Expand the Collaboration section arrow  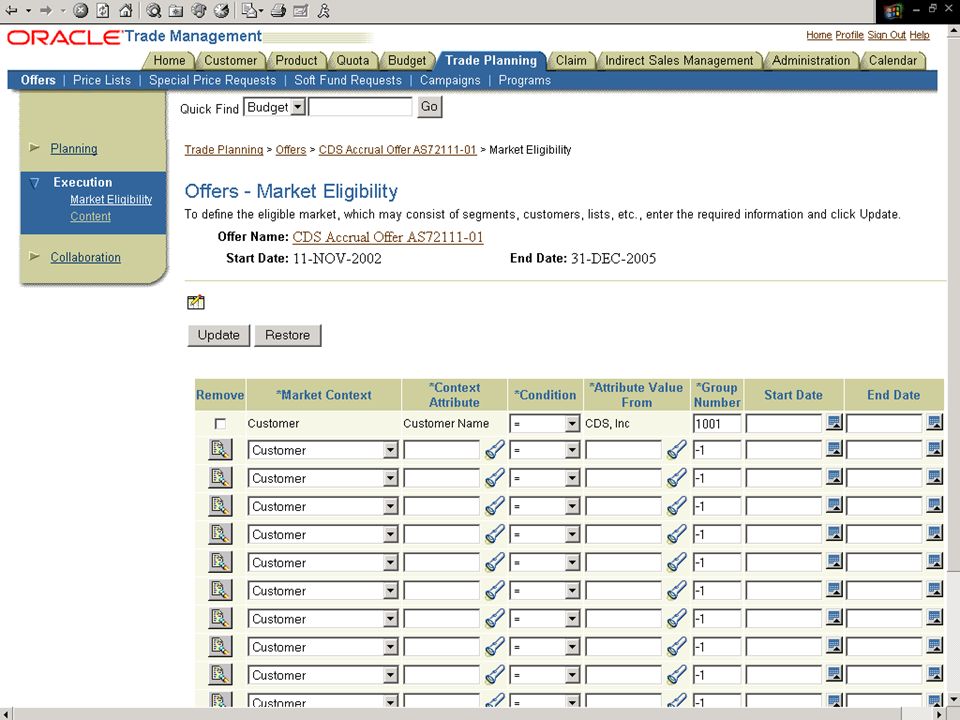34,256
